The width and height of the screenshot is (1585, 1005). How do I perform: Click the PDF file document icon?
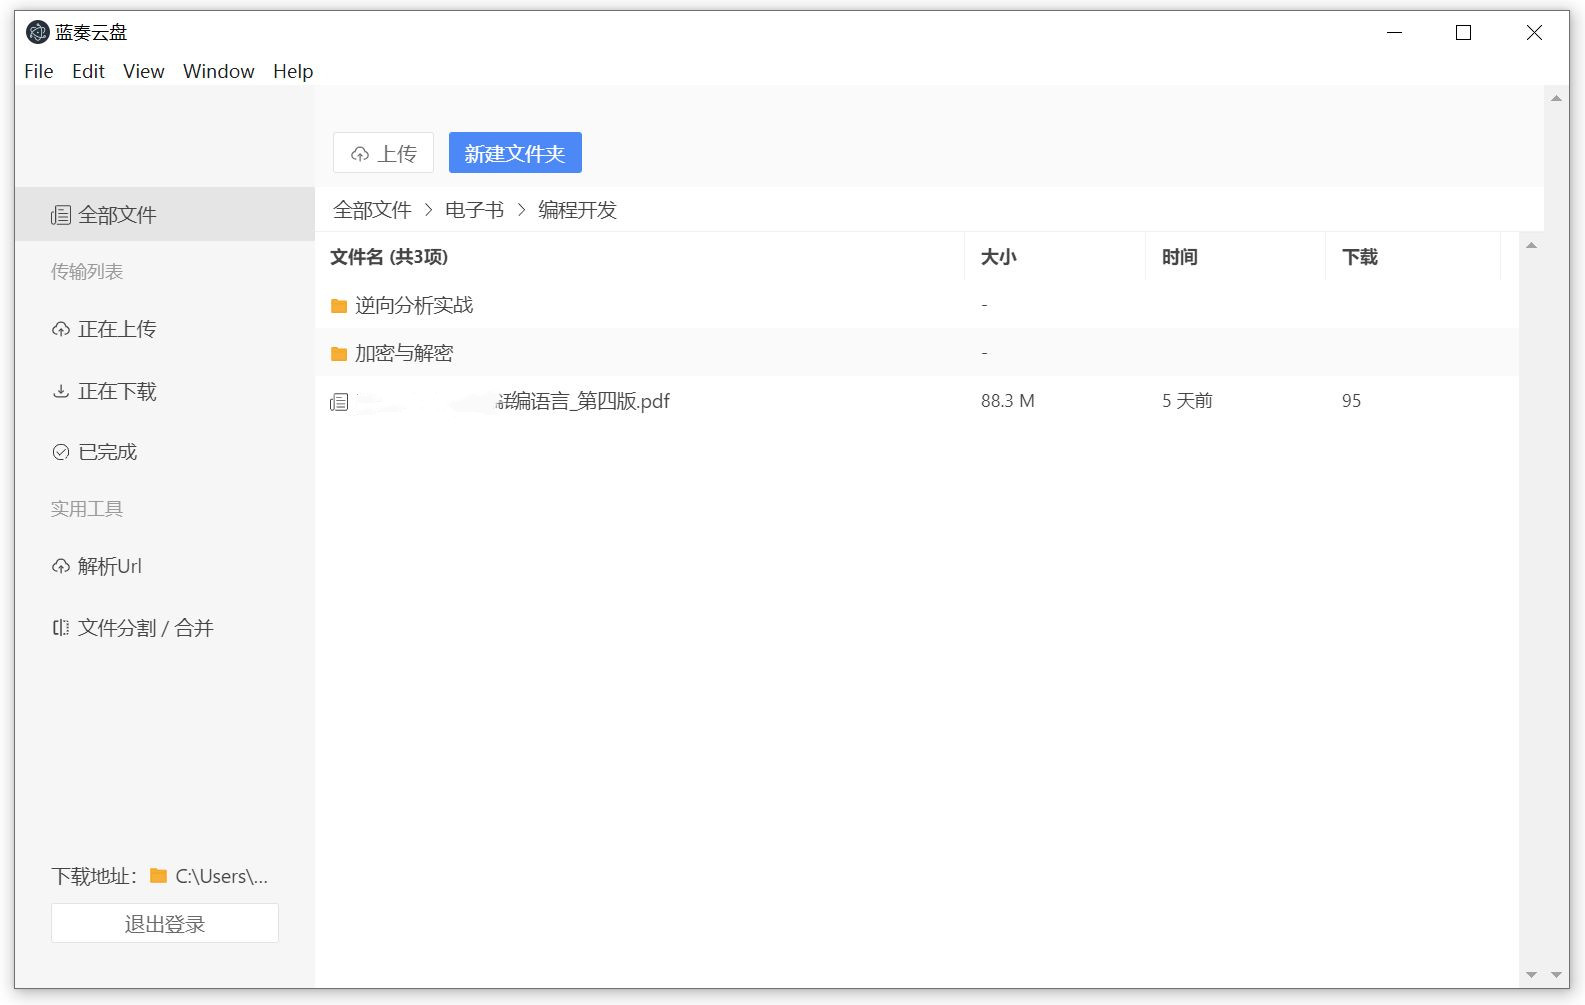(x=339, y=402)
